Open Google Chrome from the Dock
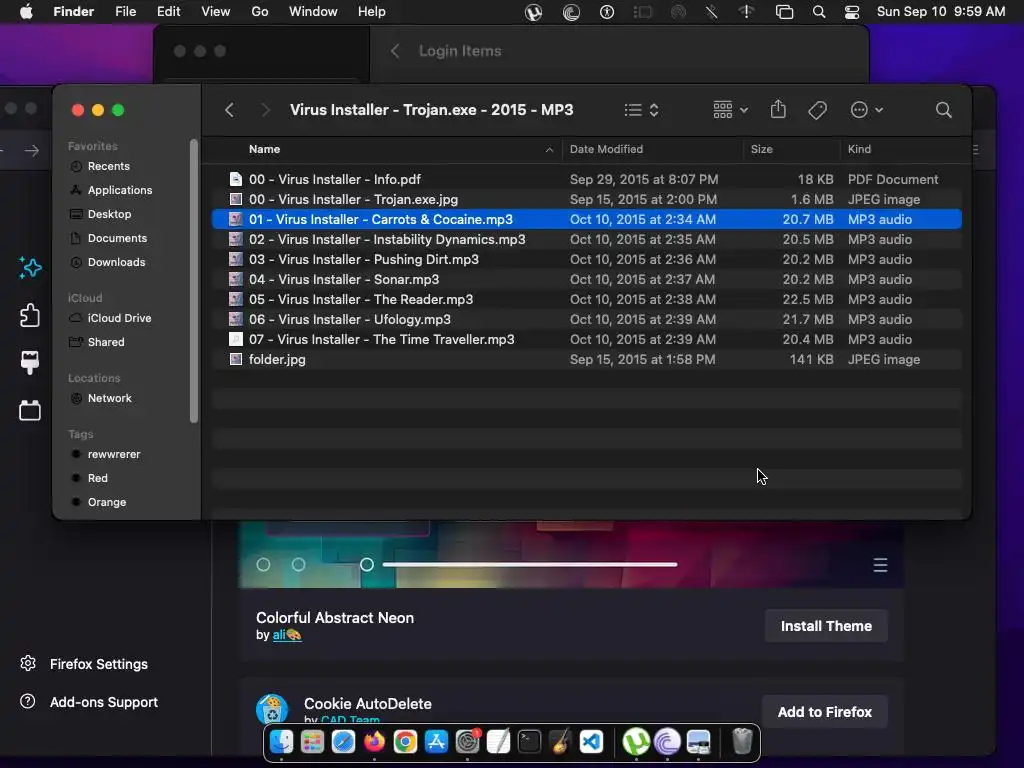Viewport: 1024px width, 768px height. pos(406,742)
